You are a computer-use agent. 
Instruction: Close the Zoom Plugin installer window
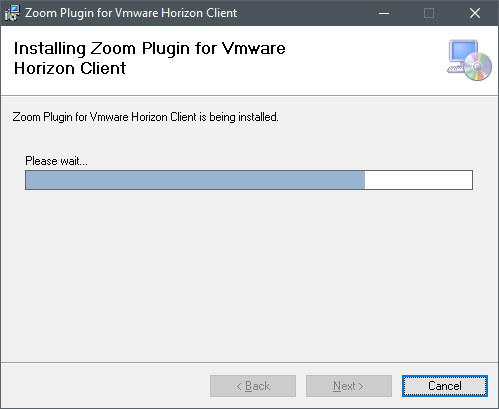(x=475, y=13)
